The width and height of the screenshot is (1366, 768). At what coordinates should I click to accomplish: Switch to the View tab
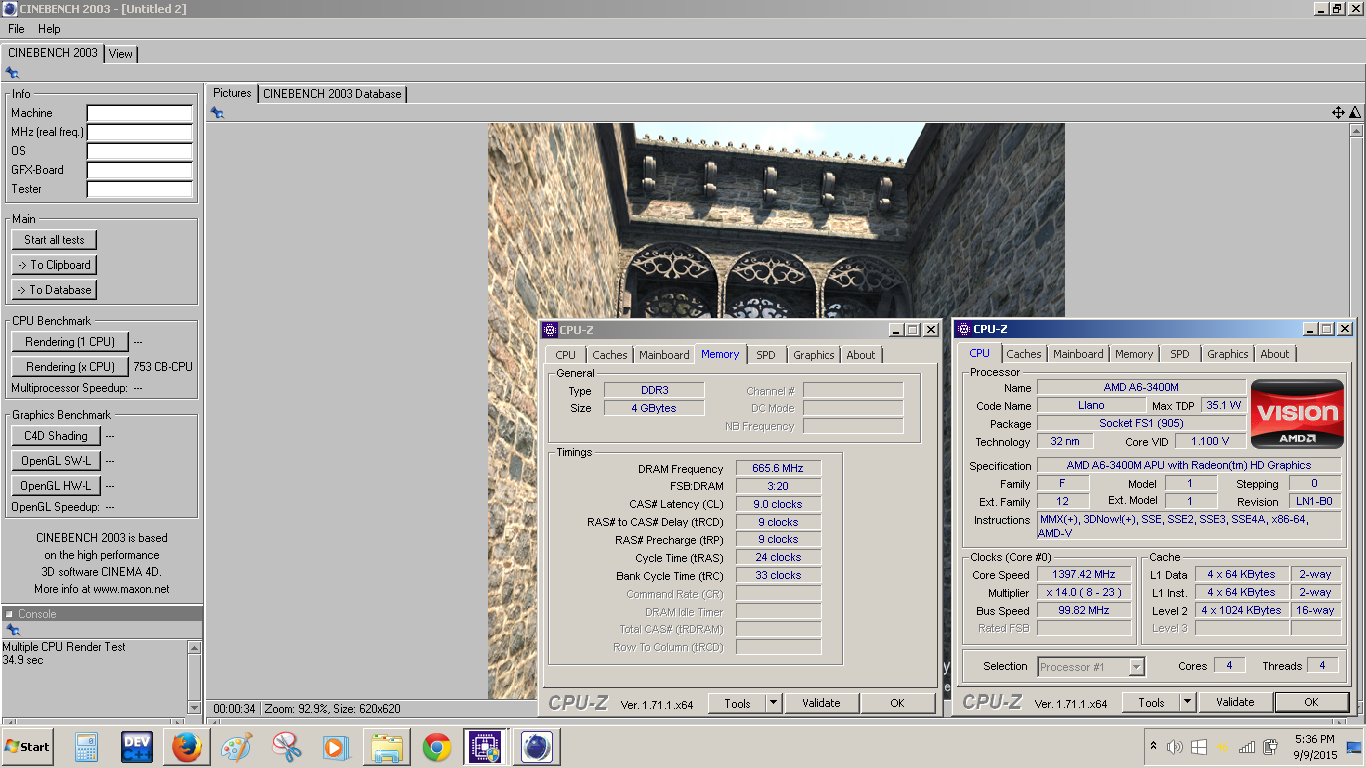(x=121, y=54)
